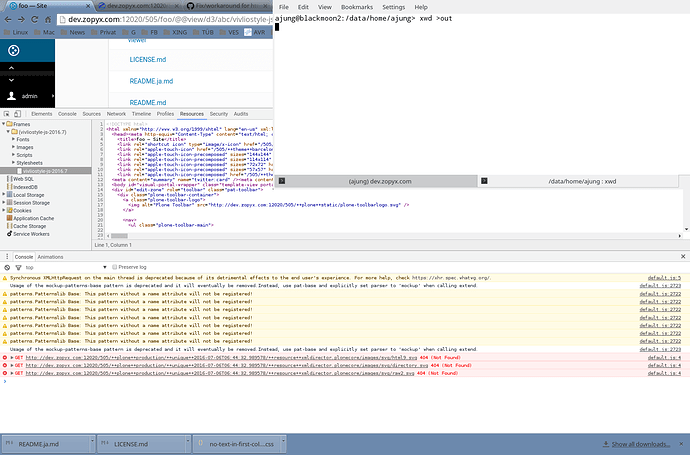The image size is (690, 455).
Task: Close the foo — Site browser tab
Action: point(88,6)
